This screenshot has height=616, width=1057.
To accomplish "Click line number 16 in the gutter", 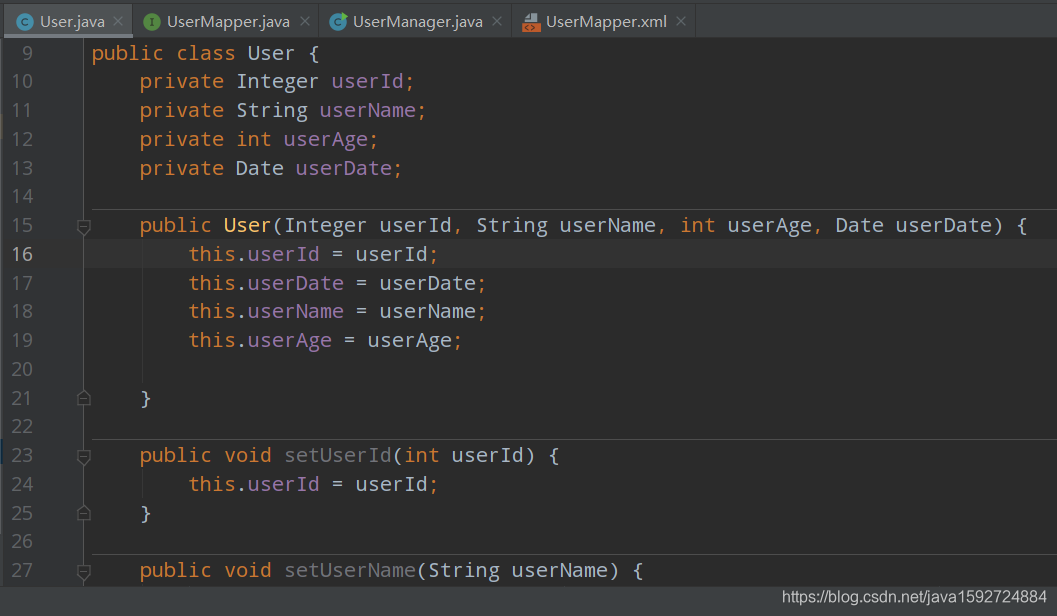I will coord(22,254).
